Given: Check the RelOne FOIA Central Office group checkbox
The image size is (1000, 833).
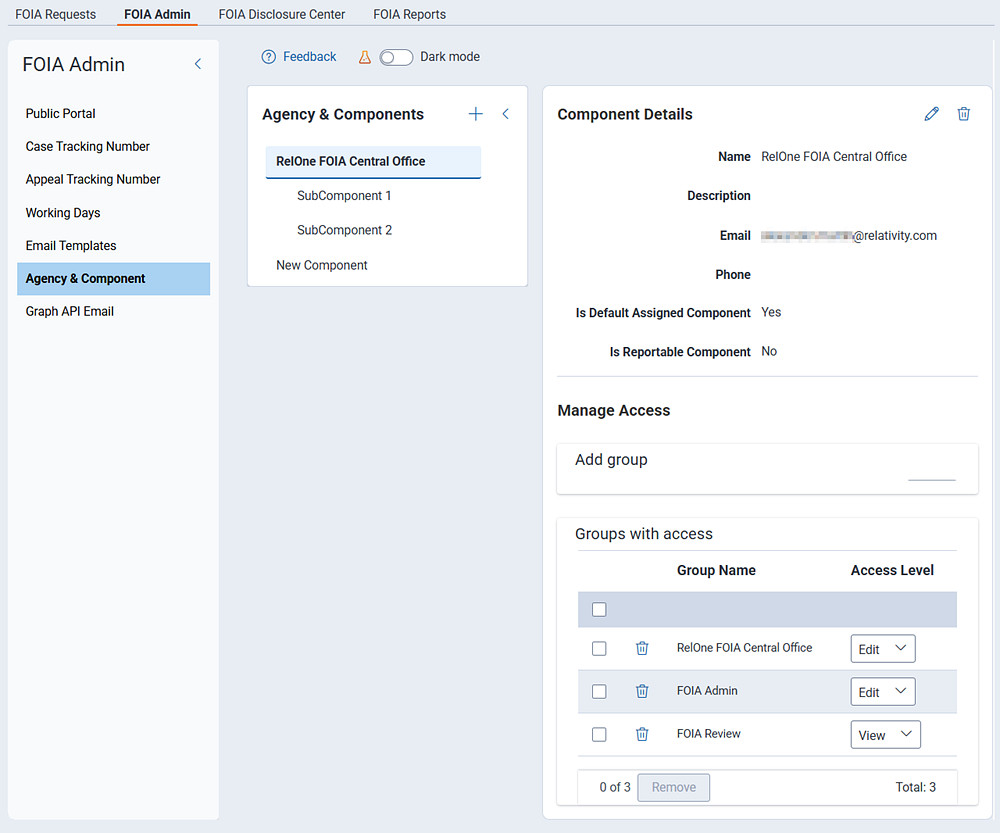Looking at the screenshot, I should click(599, 649).
